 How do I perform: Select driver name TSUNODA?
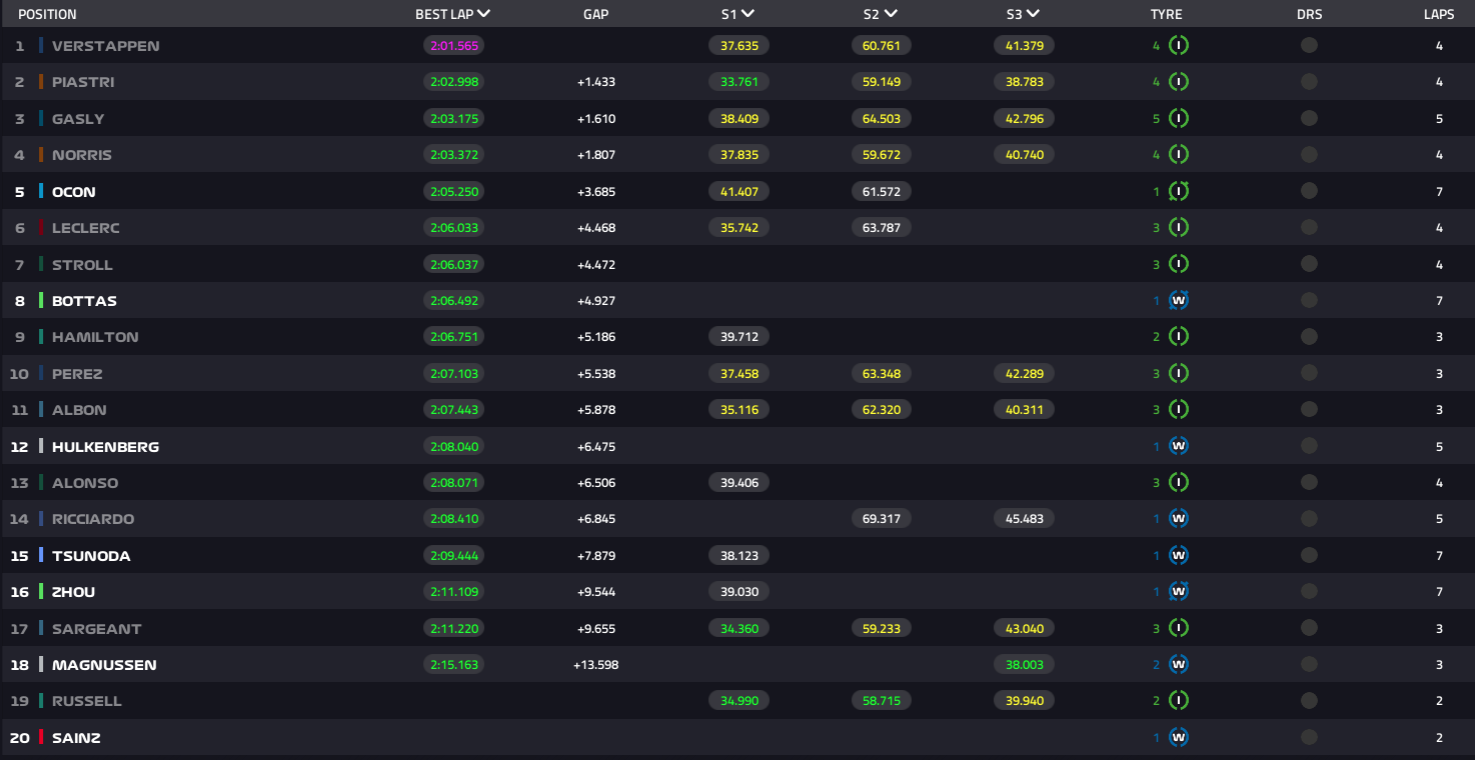click(x=91, y=556)
